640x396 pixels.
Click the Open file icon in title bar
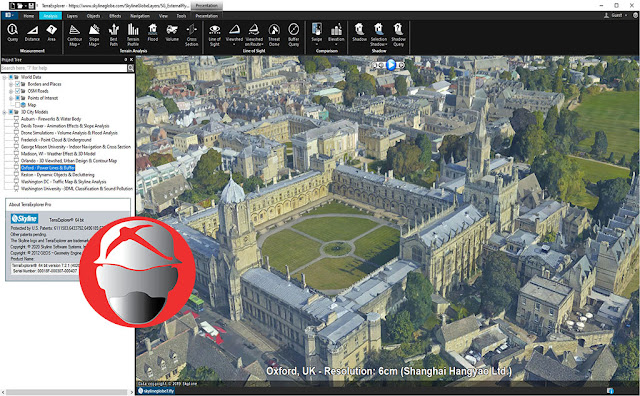pos(21,6)
